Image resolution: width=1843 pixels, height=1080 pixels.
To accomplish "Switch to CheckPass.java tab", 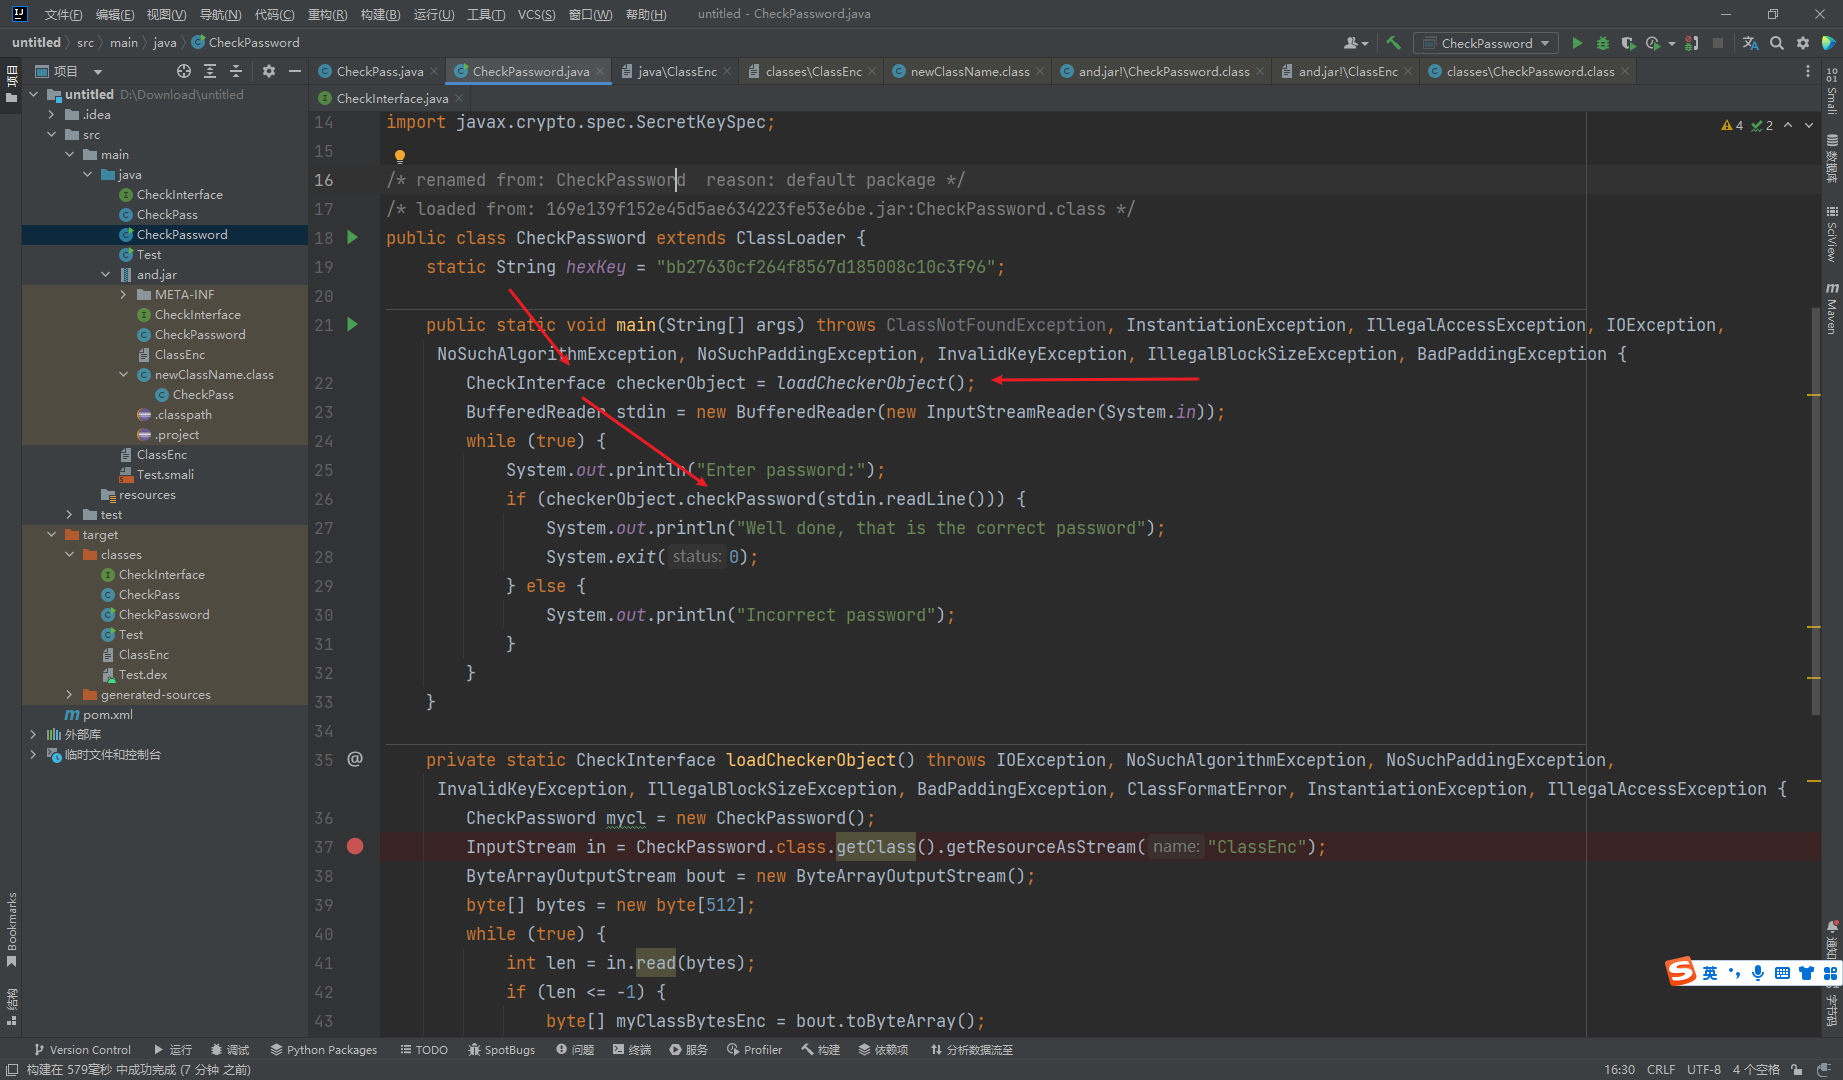I will pyautogui.click(x=379, y=71).
